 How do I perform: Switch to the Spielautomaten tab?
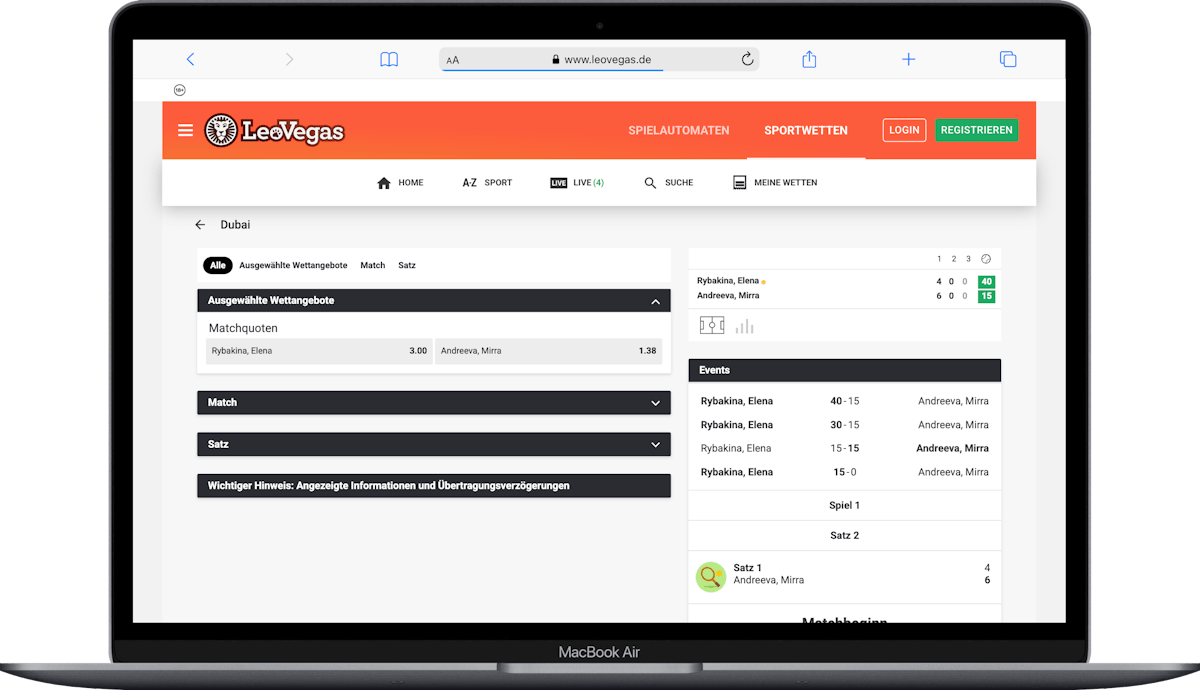tap(678, 130)
